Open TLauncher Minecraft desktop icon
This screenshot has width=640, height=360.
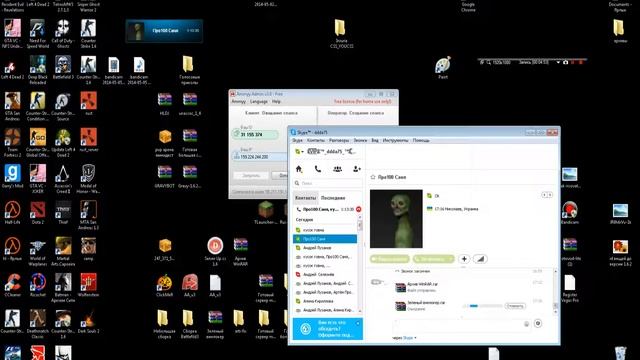click(266, 213)
